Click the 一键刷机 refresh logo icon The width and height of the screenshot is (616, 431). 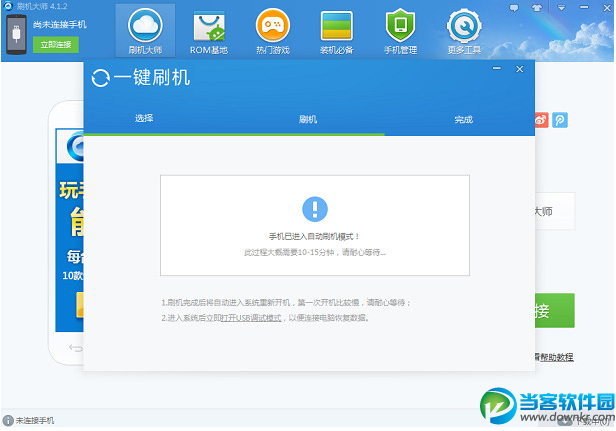point(101,78)
